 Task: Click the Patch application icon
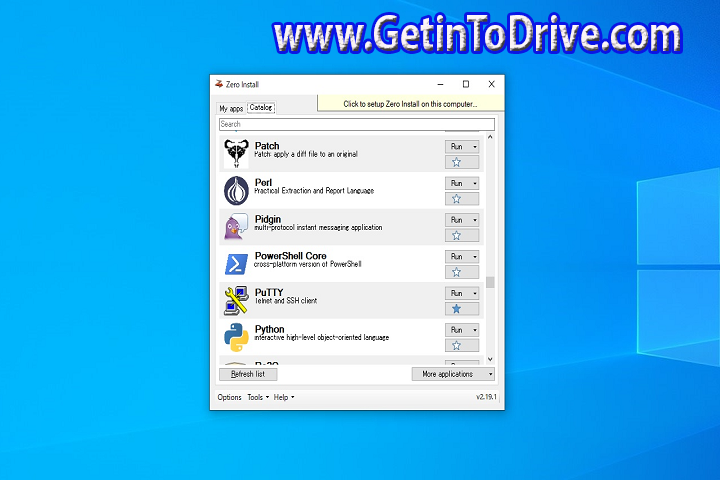pyautogui.click(x=236, y=153)
